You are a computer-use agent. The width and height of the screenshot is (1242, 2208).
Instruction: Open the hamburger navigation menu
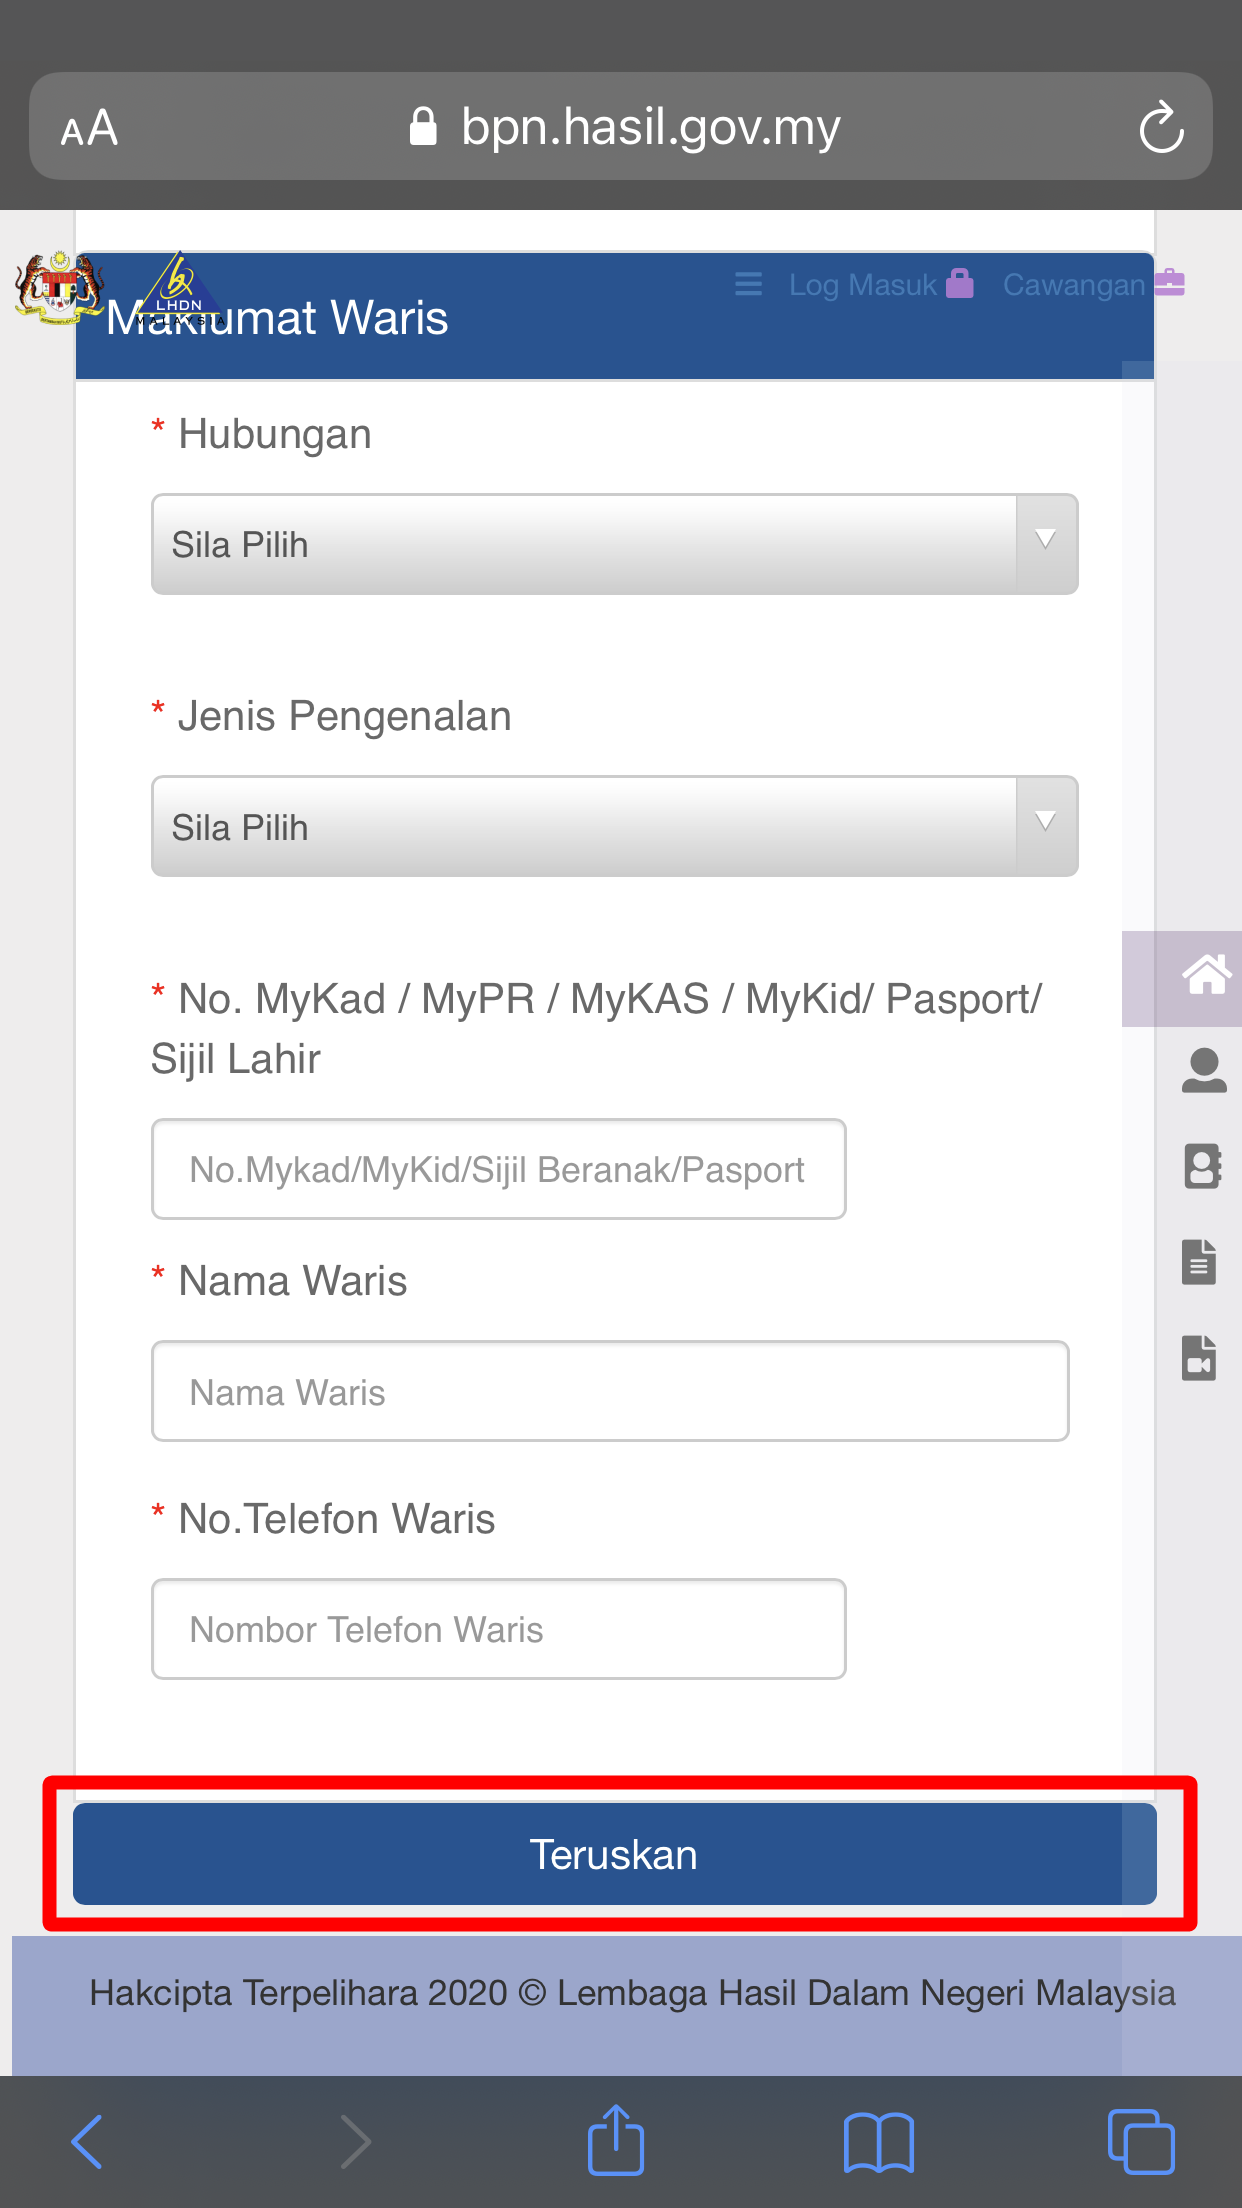point(748,285)
